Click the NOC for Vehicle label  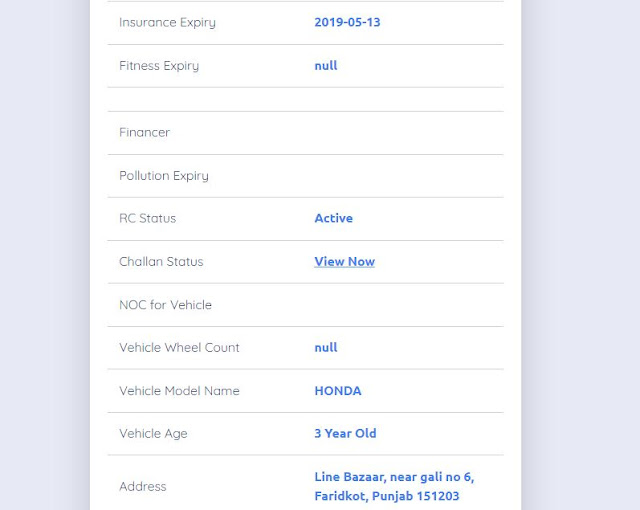[x=165, y=305]
